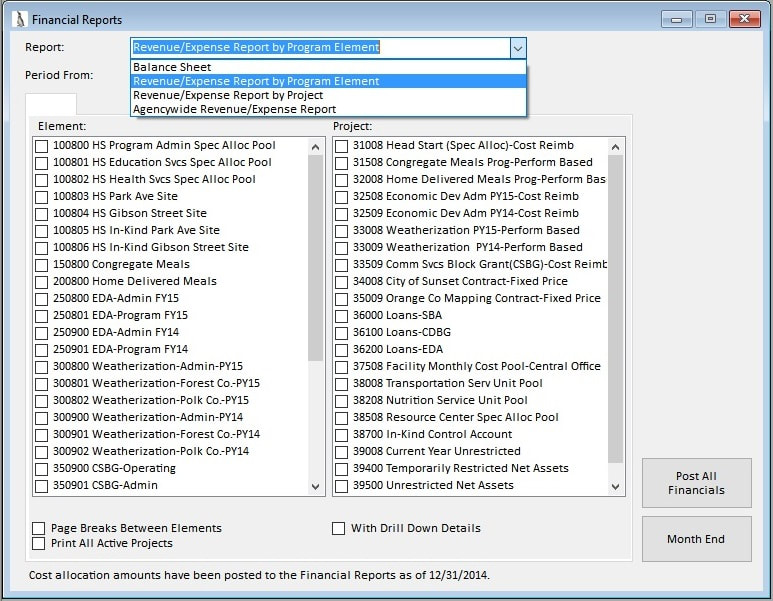Close the Financial Reports window
The width and height of the screenshot is (773, 601).
(x=745, y=19)
